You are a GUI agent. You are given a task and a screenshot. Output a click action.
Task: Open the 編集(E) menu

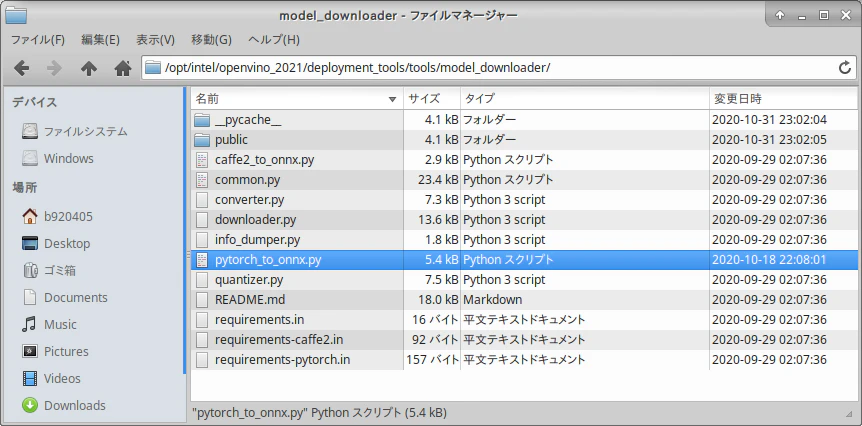tap(100, 40)
